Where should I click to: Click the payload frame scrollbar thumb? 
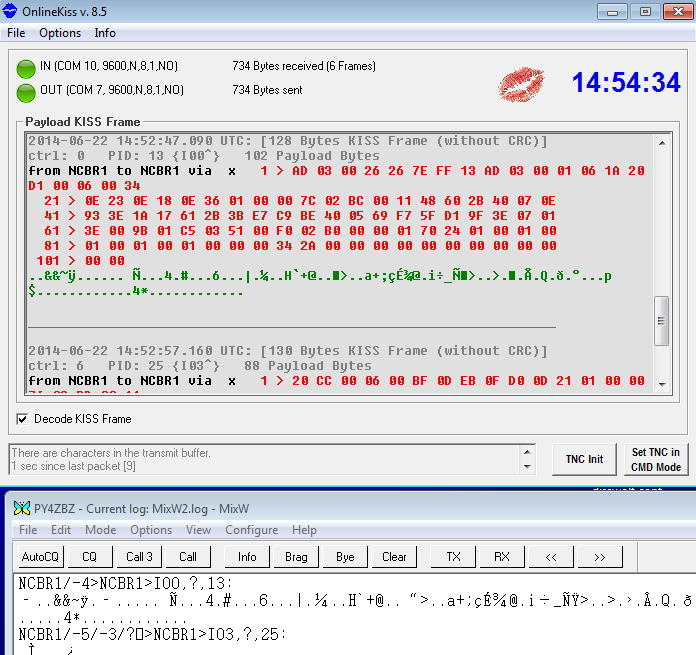(662, 321)
